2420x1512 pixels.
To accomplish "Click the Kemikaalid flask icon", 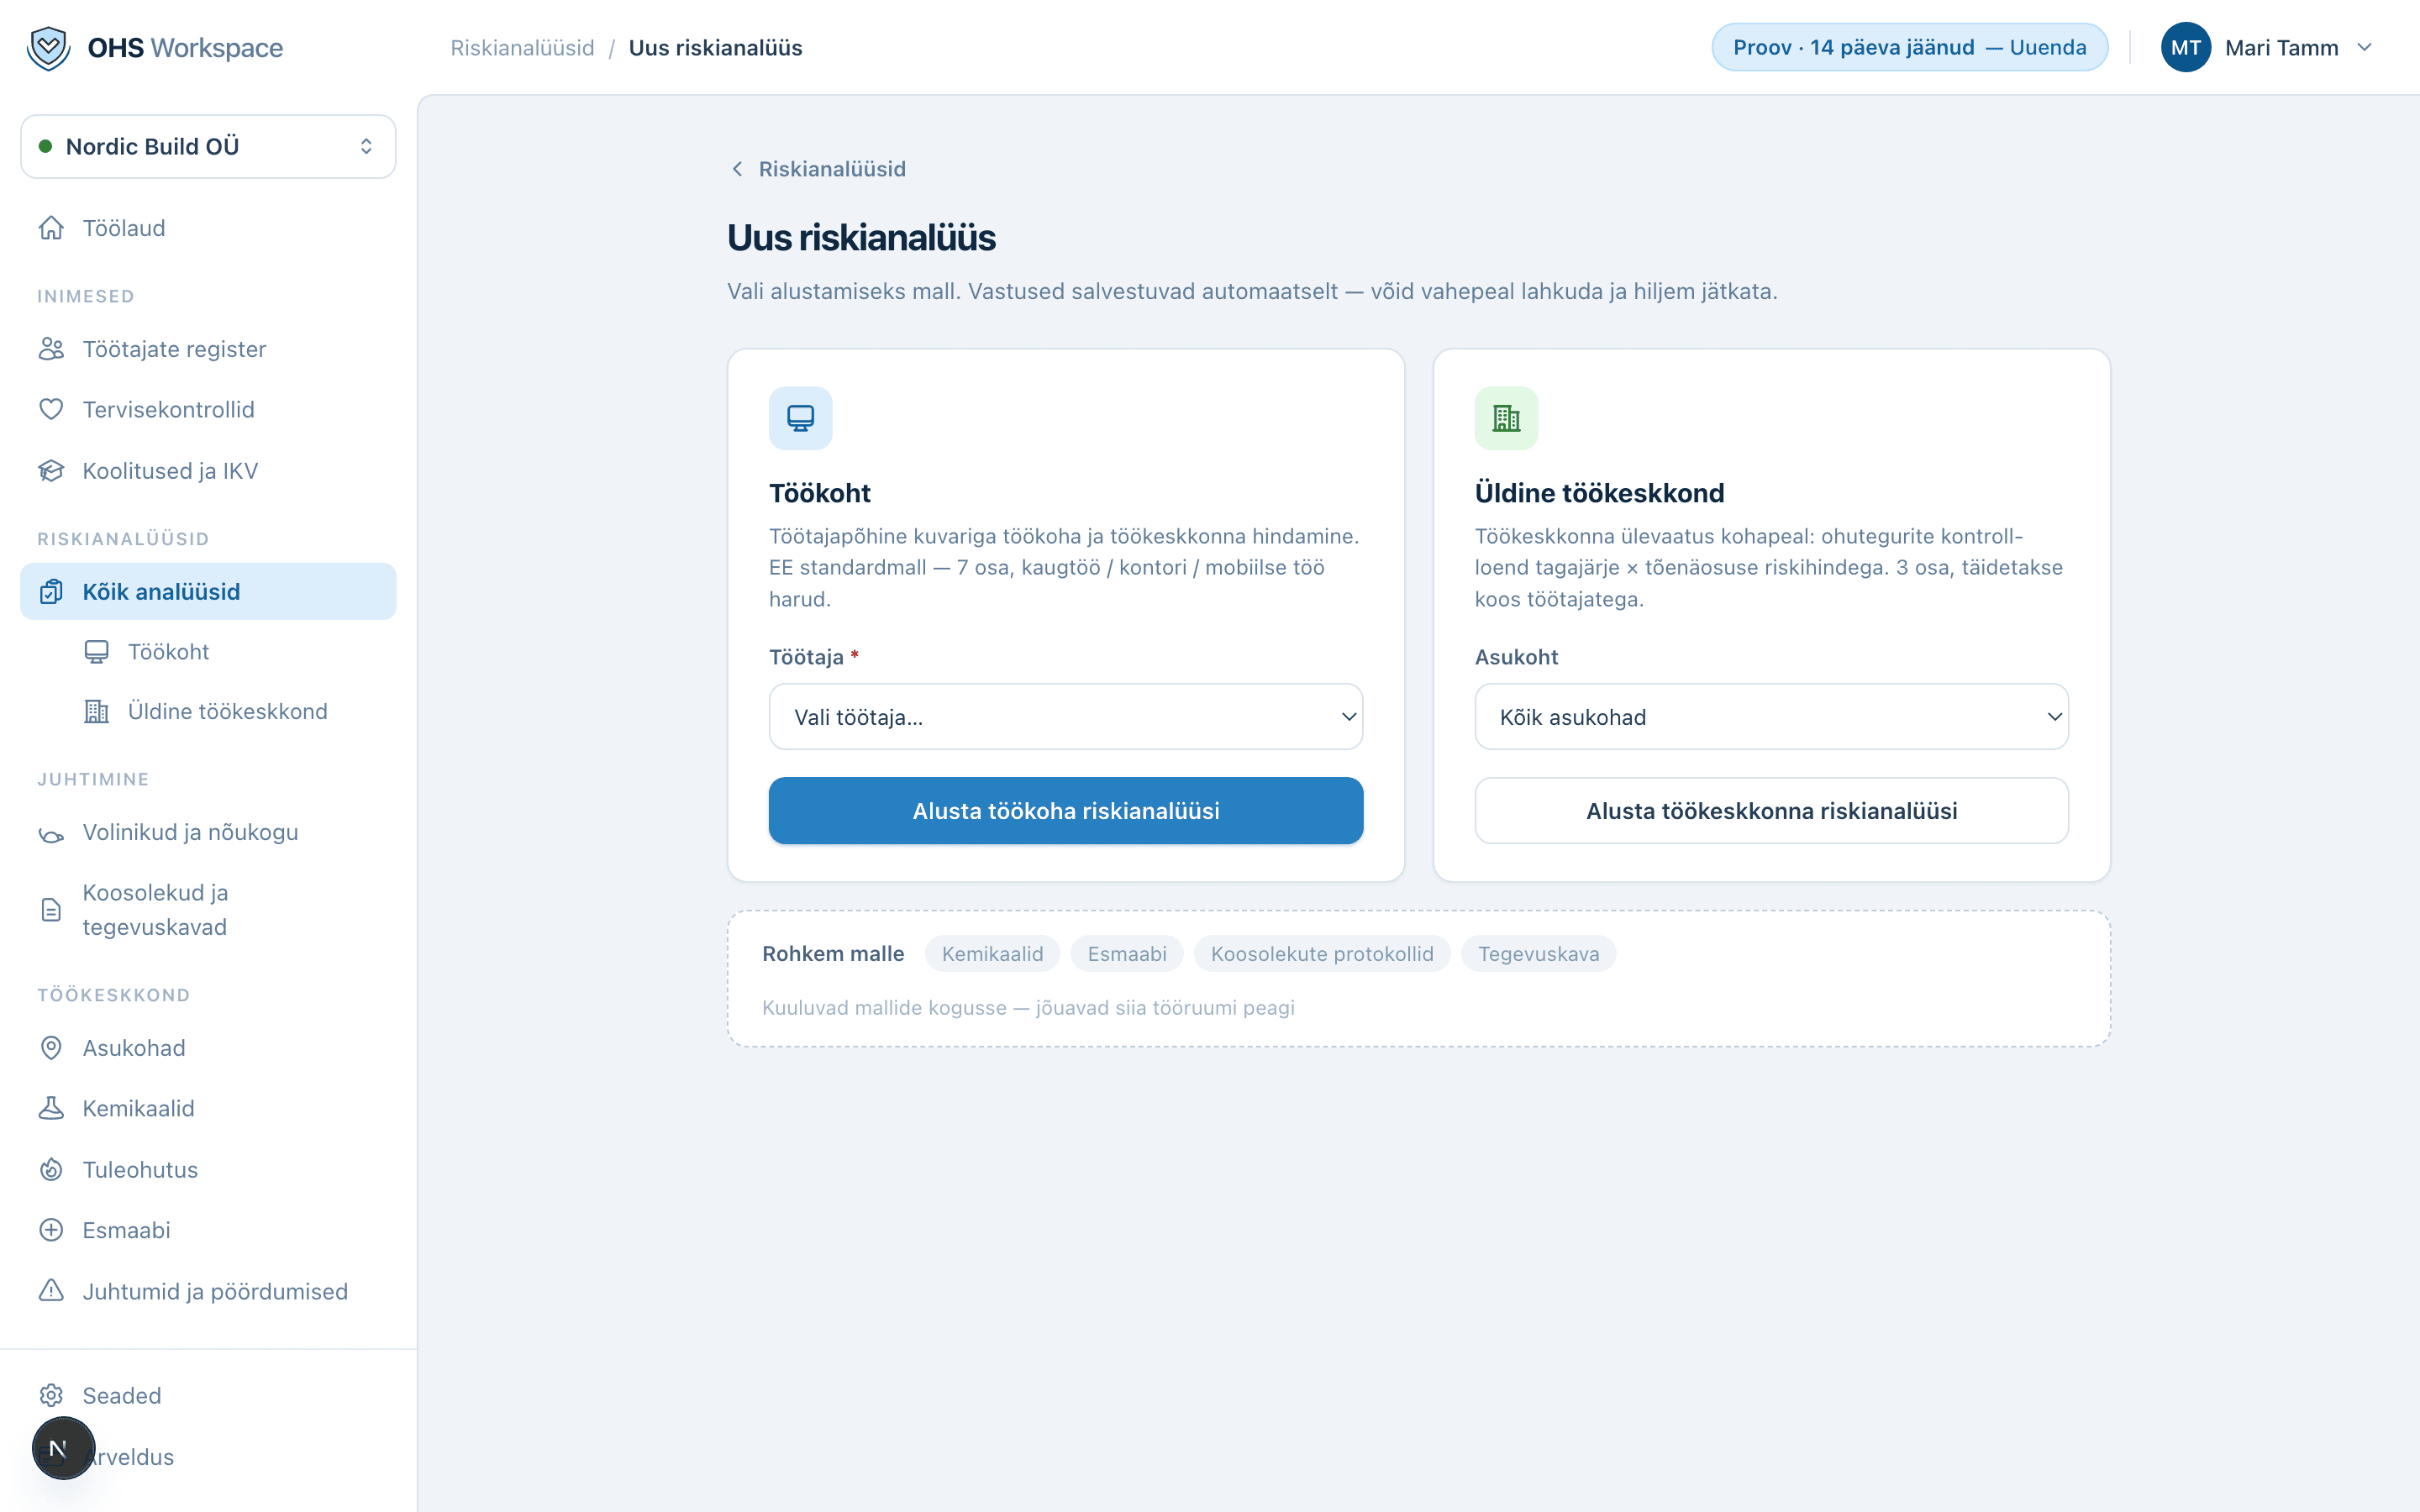I will point(51,1108).
